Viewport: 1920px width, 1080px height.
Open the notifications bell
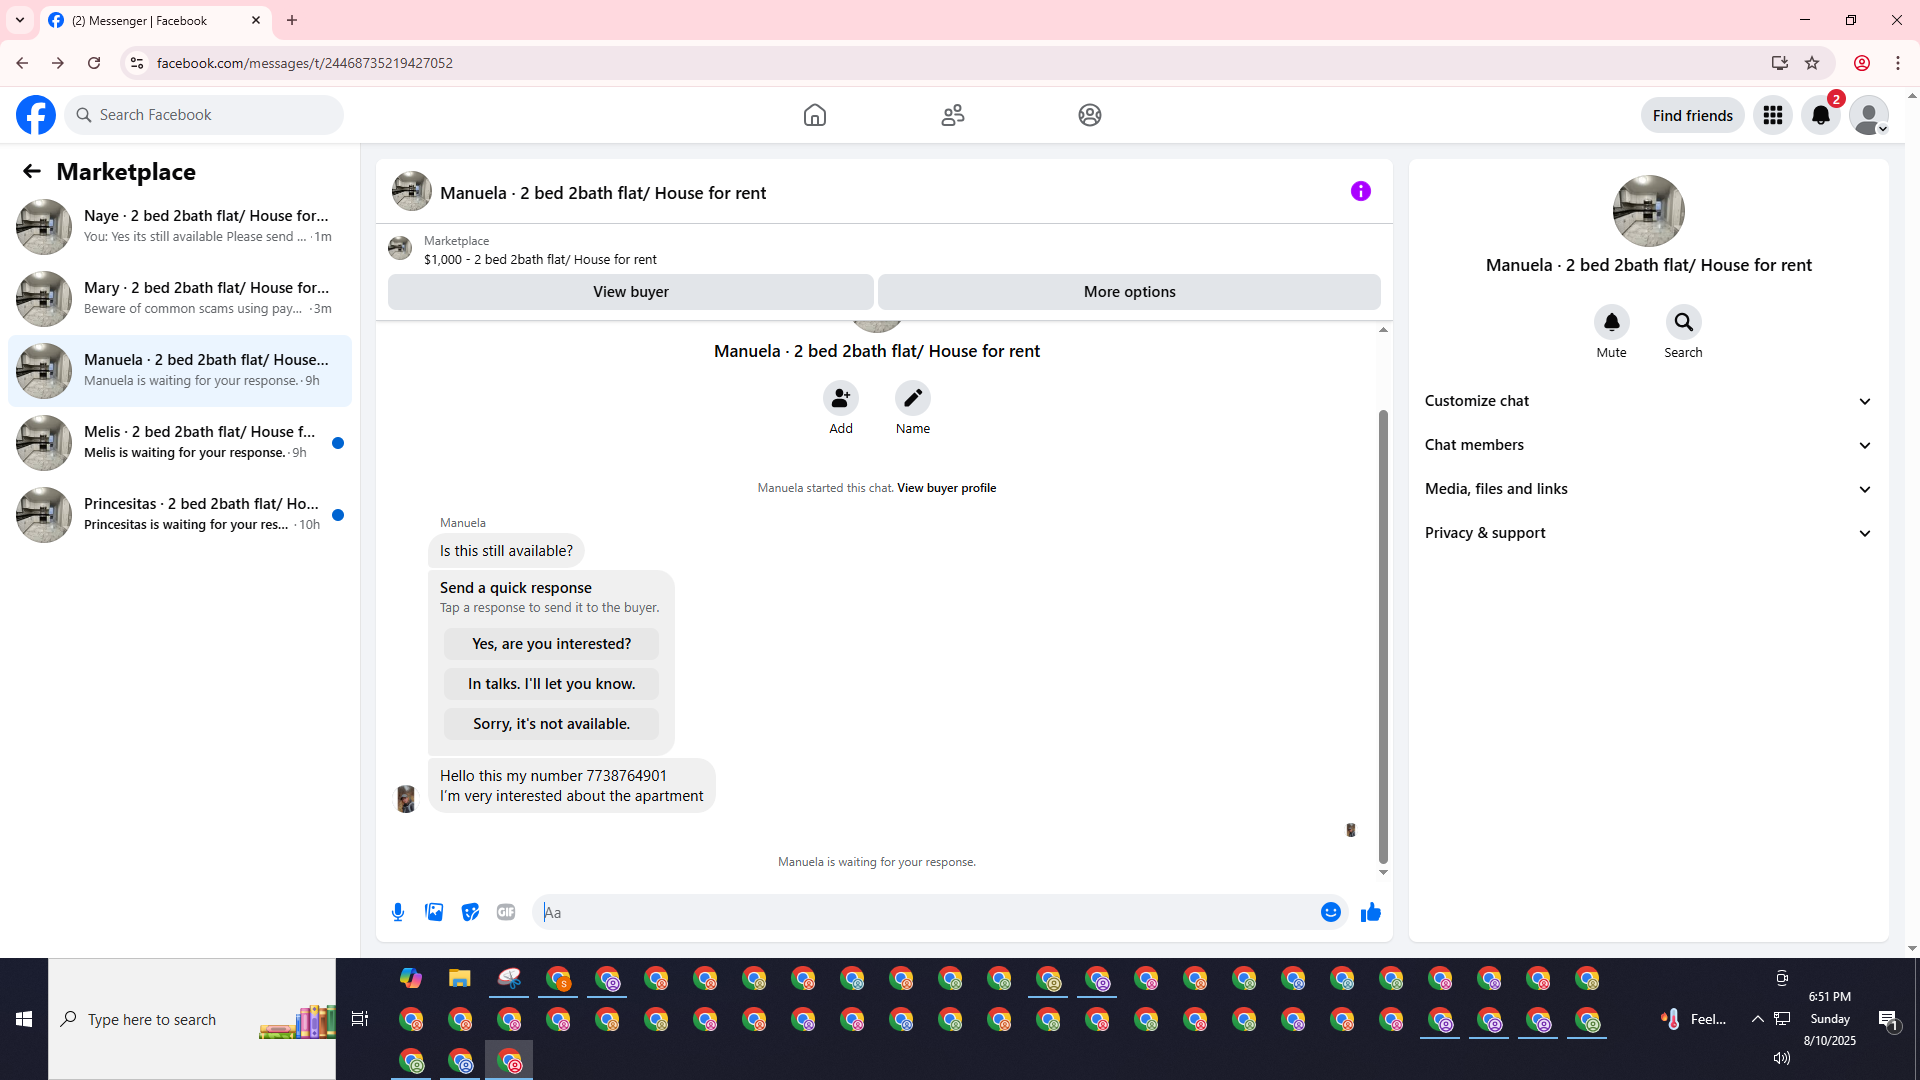point(1820,115)
